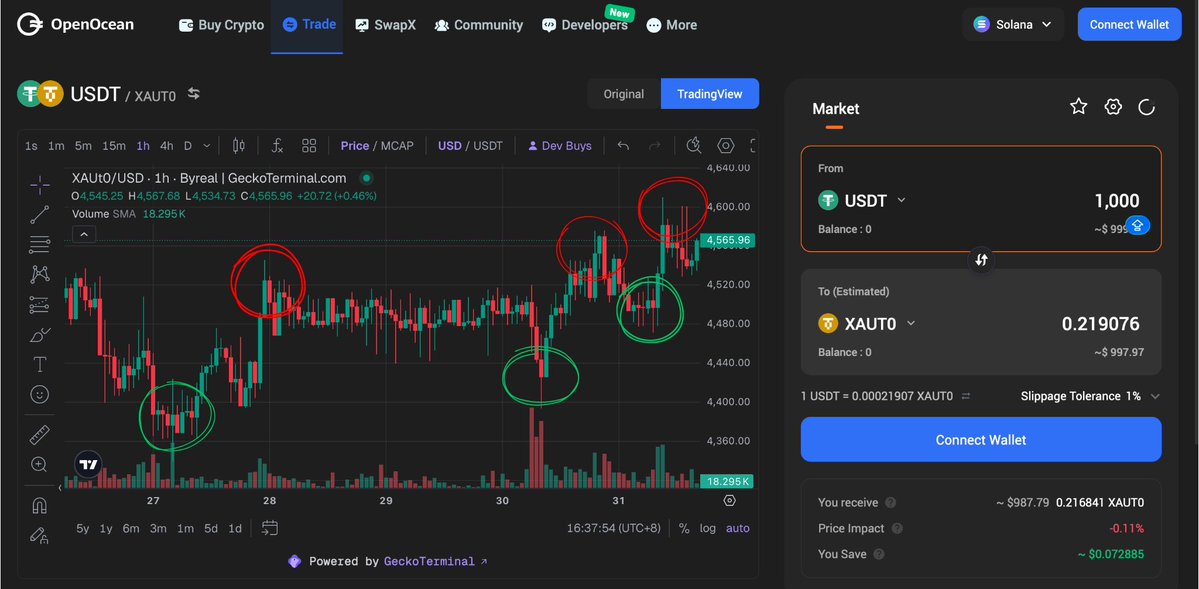Select the chart patterns tool
Viewport: 1199px width, 589px height.
pyautogui.click(x=40, y=274)
